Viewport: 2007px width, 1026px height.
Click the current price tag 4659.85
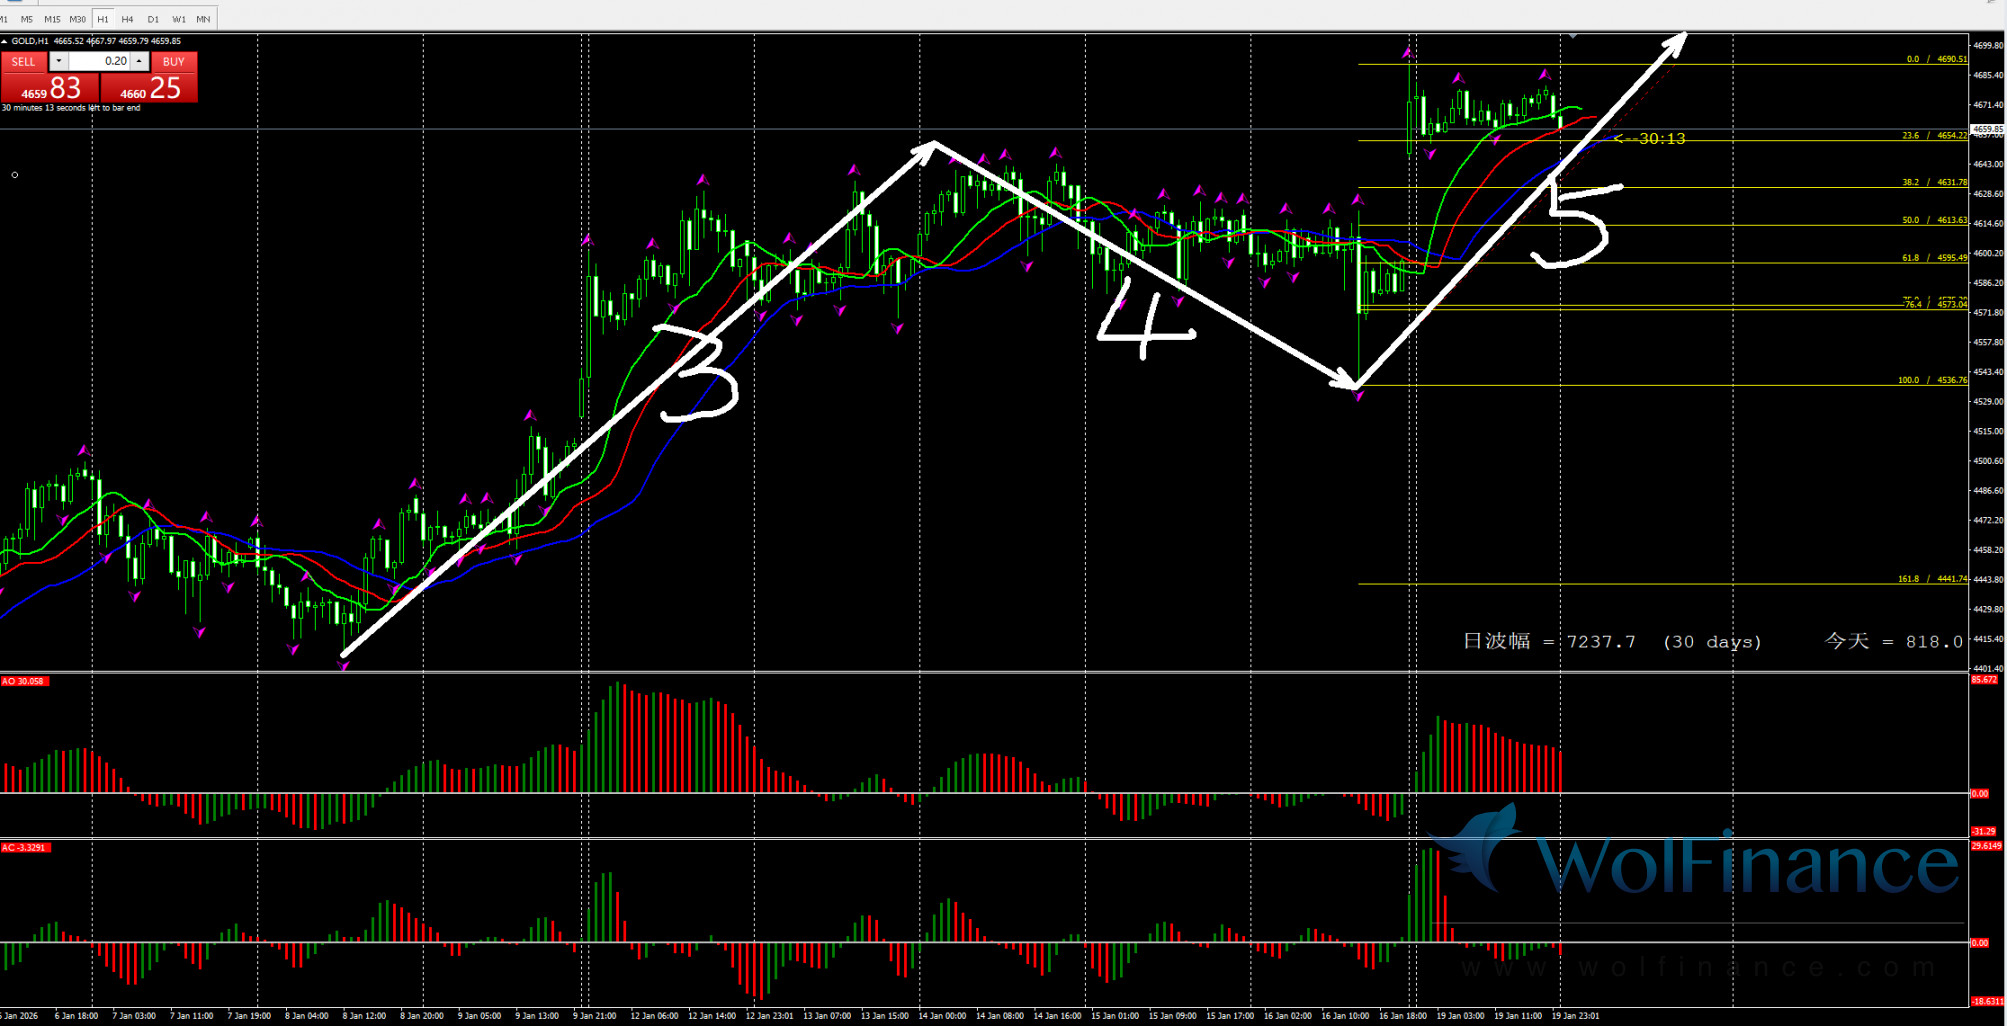pyautogui.click(x=1987, y=129)
